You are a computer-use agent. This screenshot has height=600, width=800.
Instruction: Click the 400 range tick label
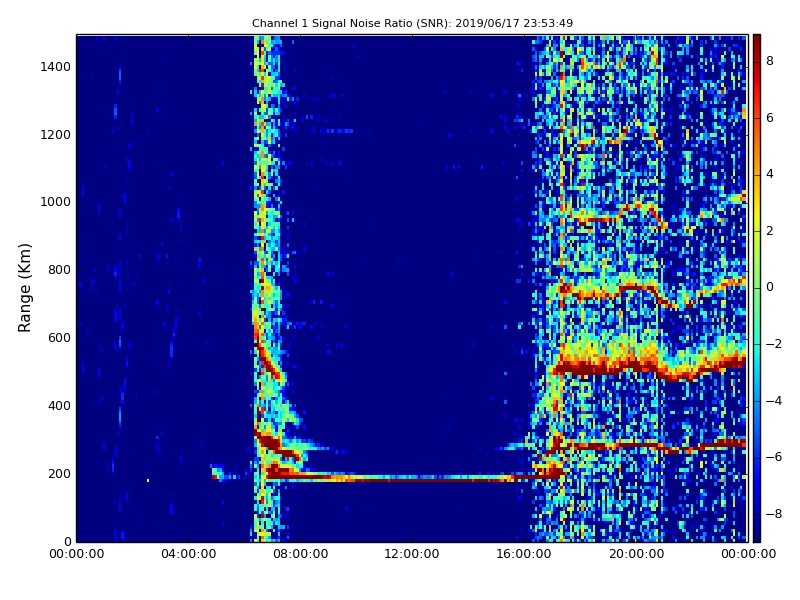59,406
